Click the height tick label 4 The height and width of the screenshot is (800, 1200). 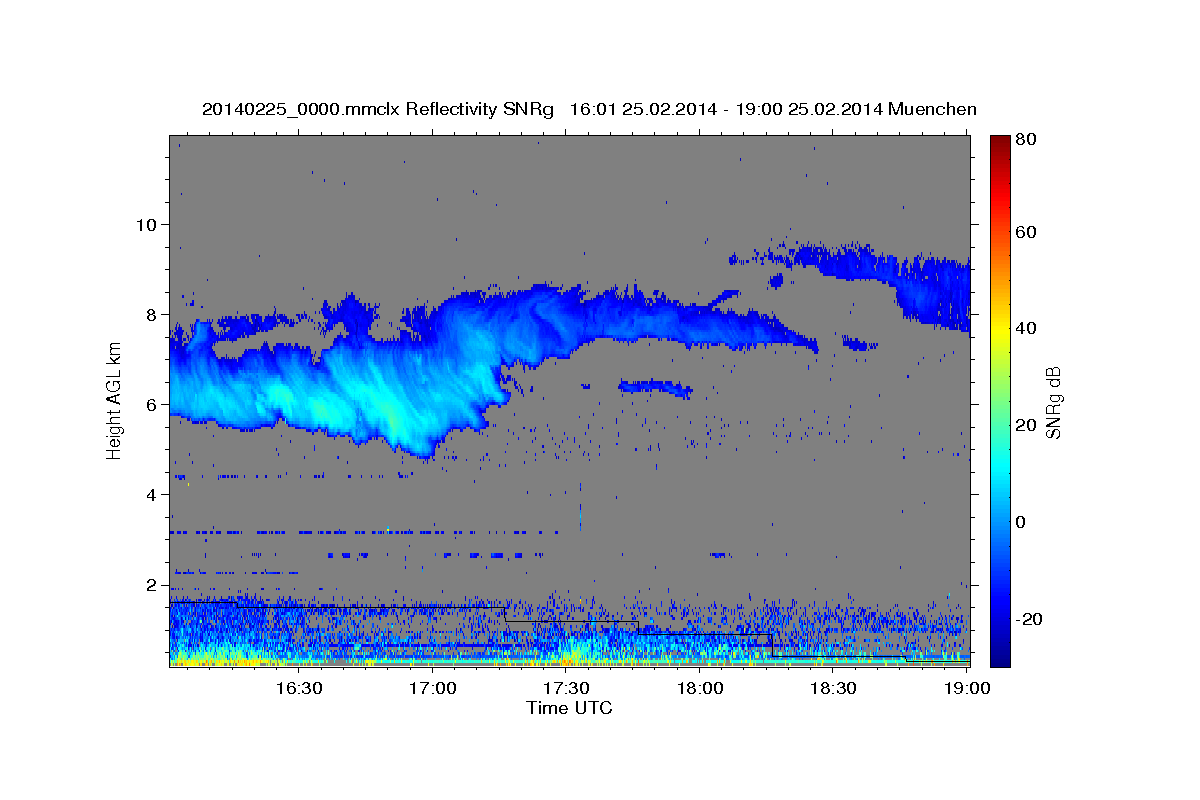pos(151,494)
